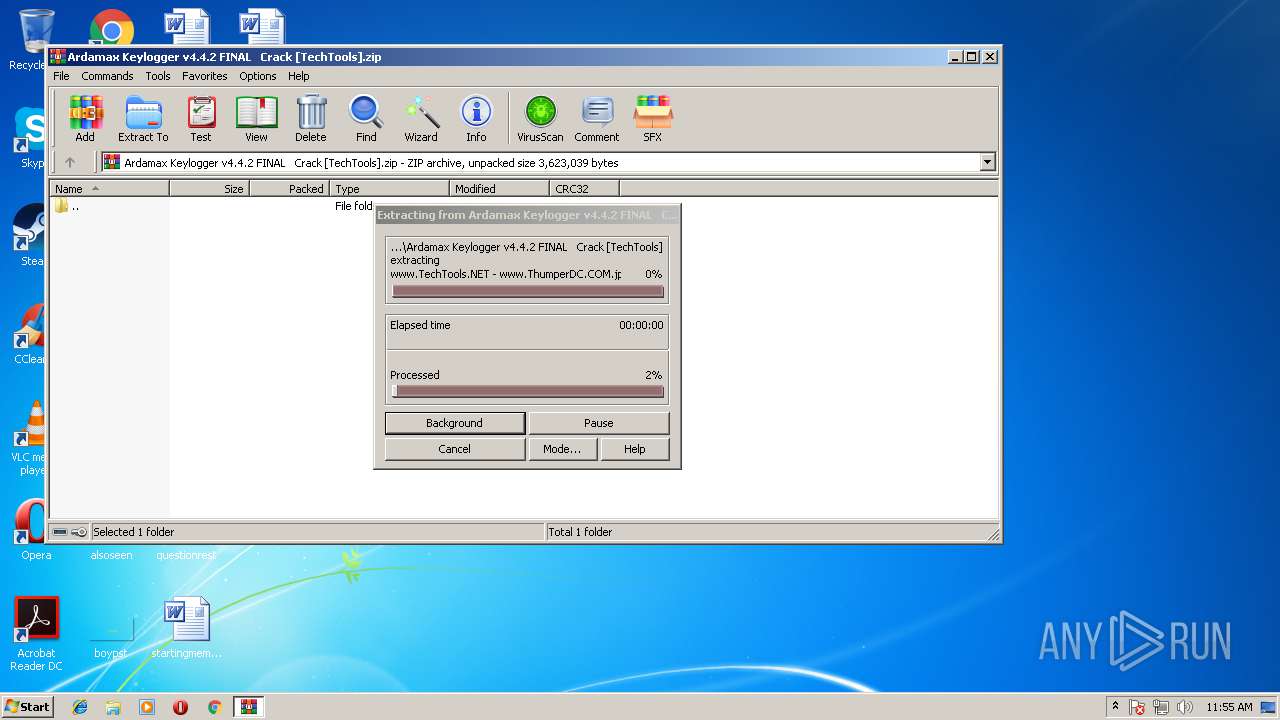Open Opera from the taskbar
Image resolution: width=1280 pixels, height=720 pixels.
point(181,707)
